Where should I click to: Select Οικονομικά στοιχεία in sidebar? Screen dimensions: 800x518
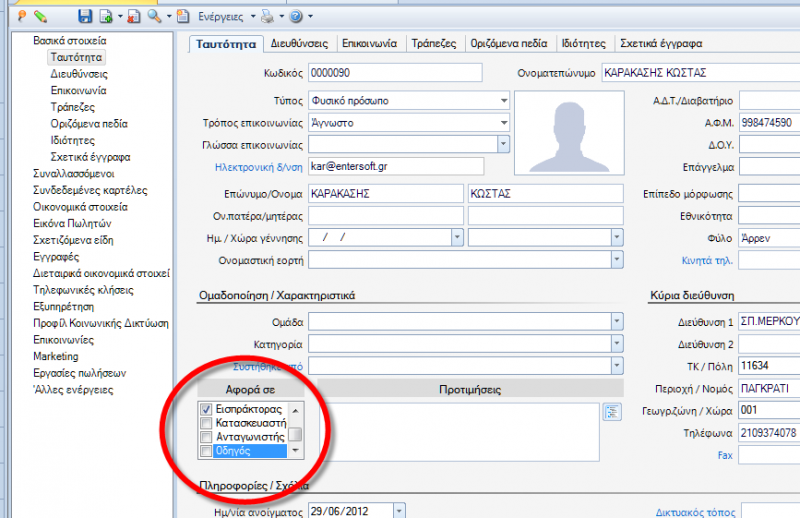[80, 207]
